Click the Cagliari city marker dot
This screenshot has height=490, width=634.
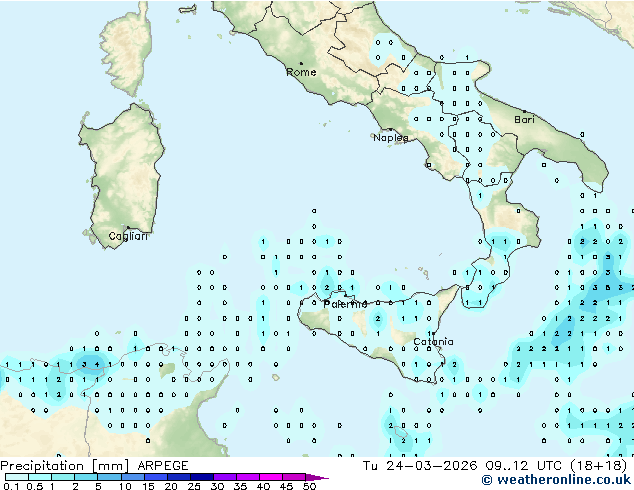tap(128, 227)
